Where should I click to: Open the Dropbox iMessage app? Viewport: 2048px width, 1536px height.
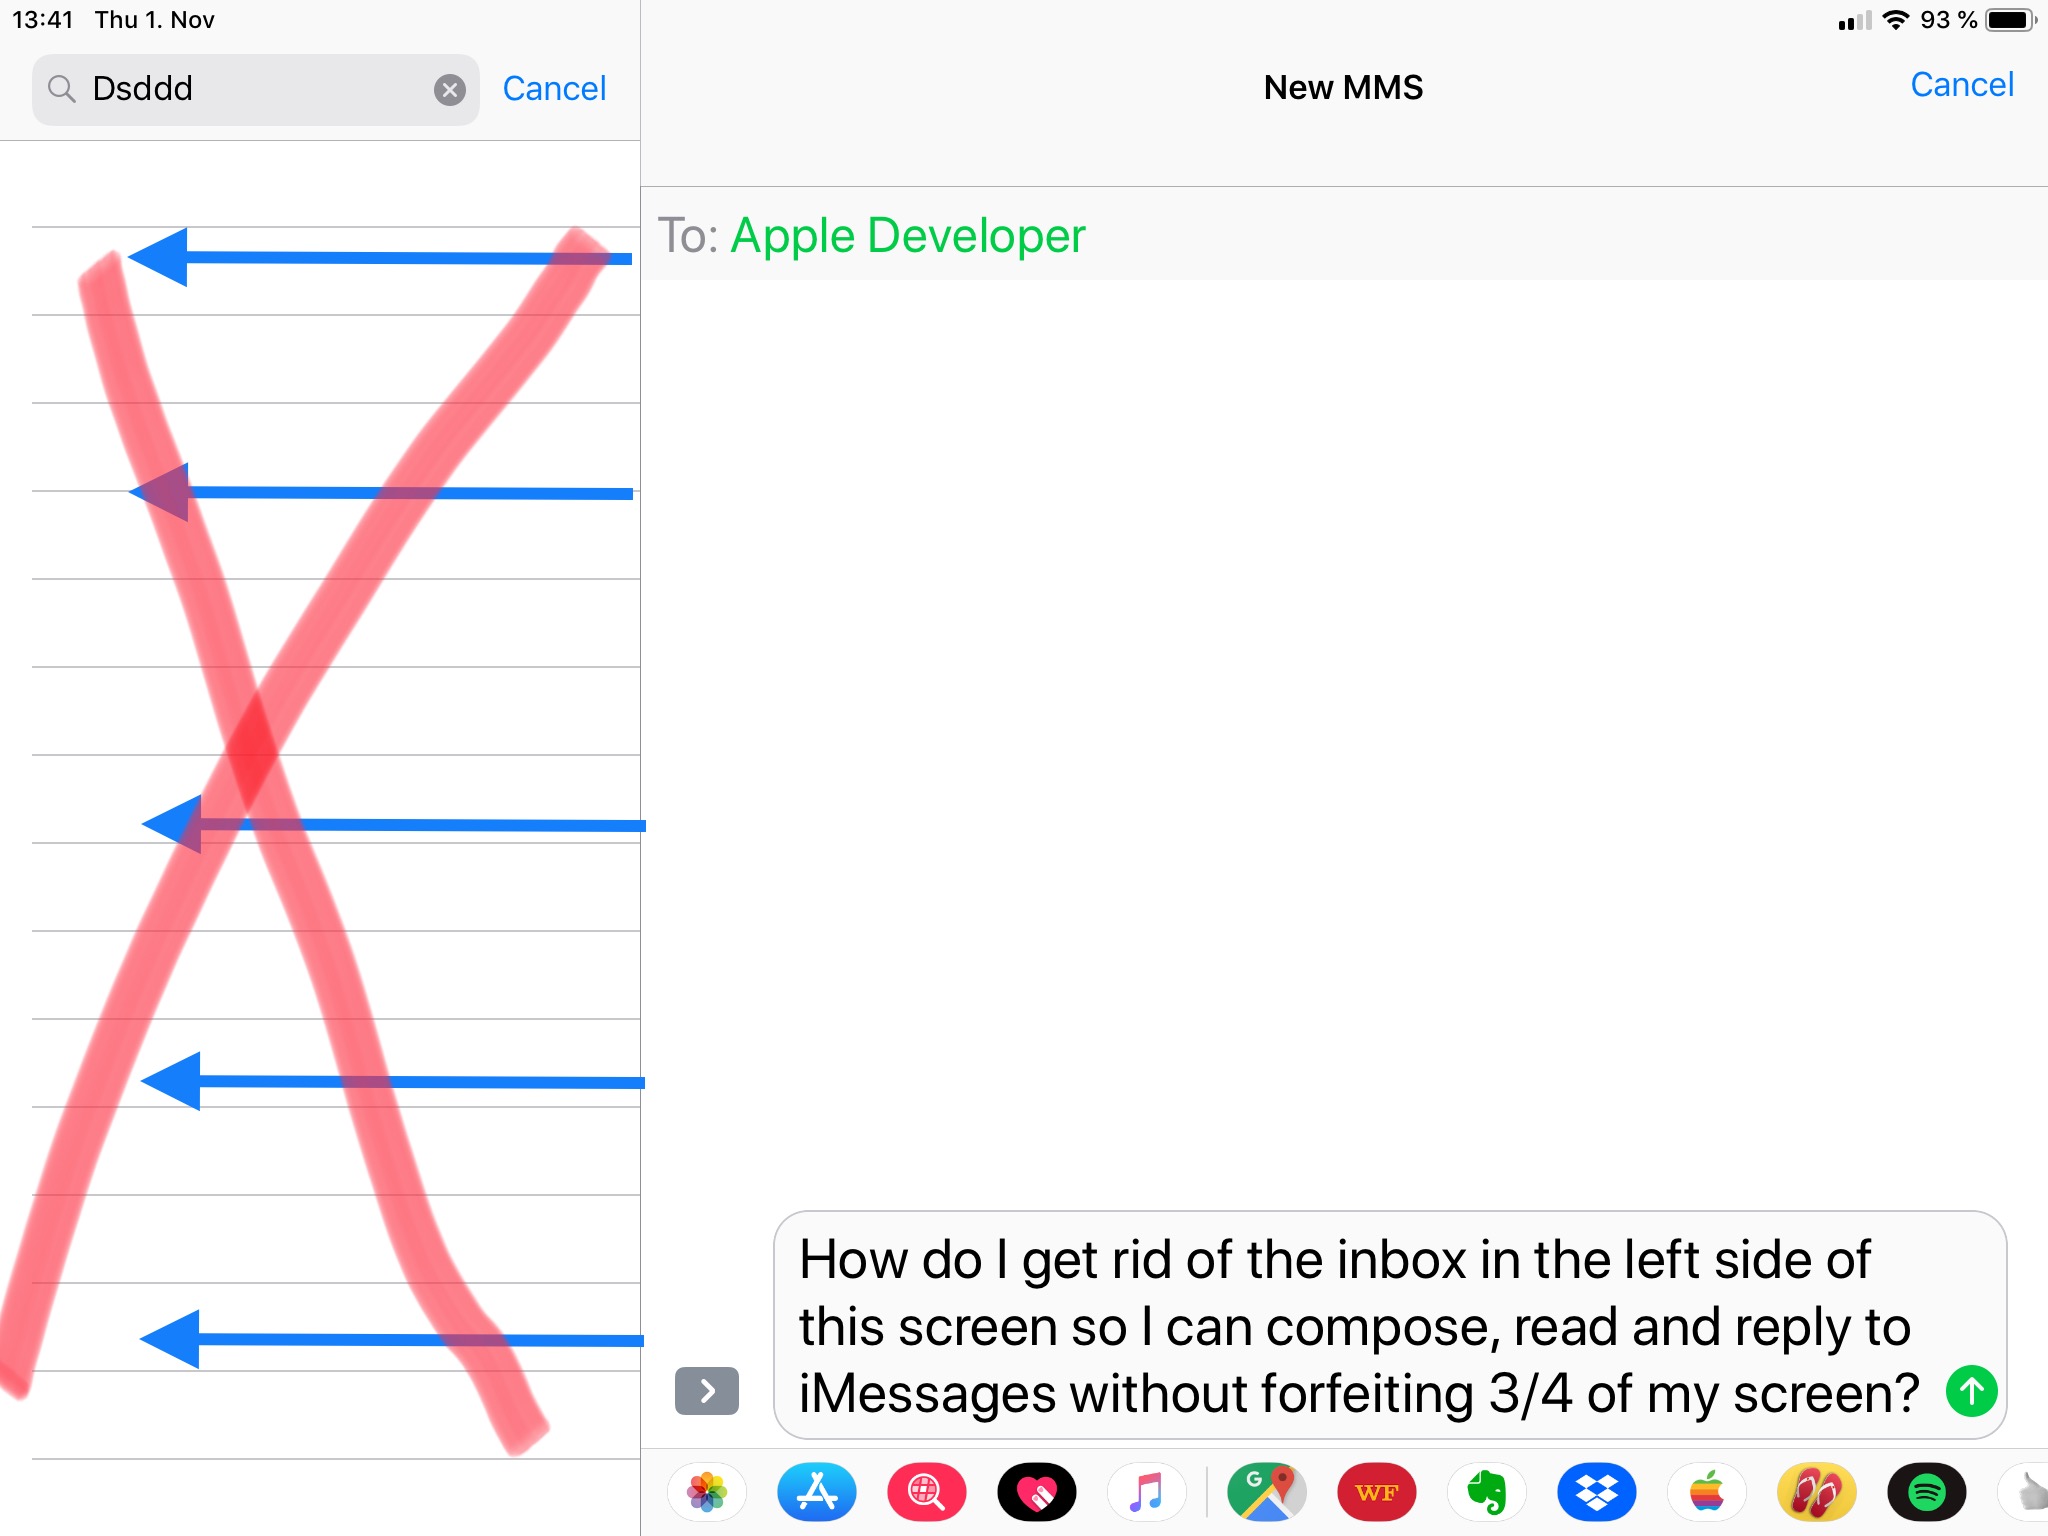click(1596, 1492)
